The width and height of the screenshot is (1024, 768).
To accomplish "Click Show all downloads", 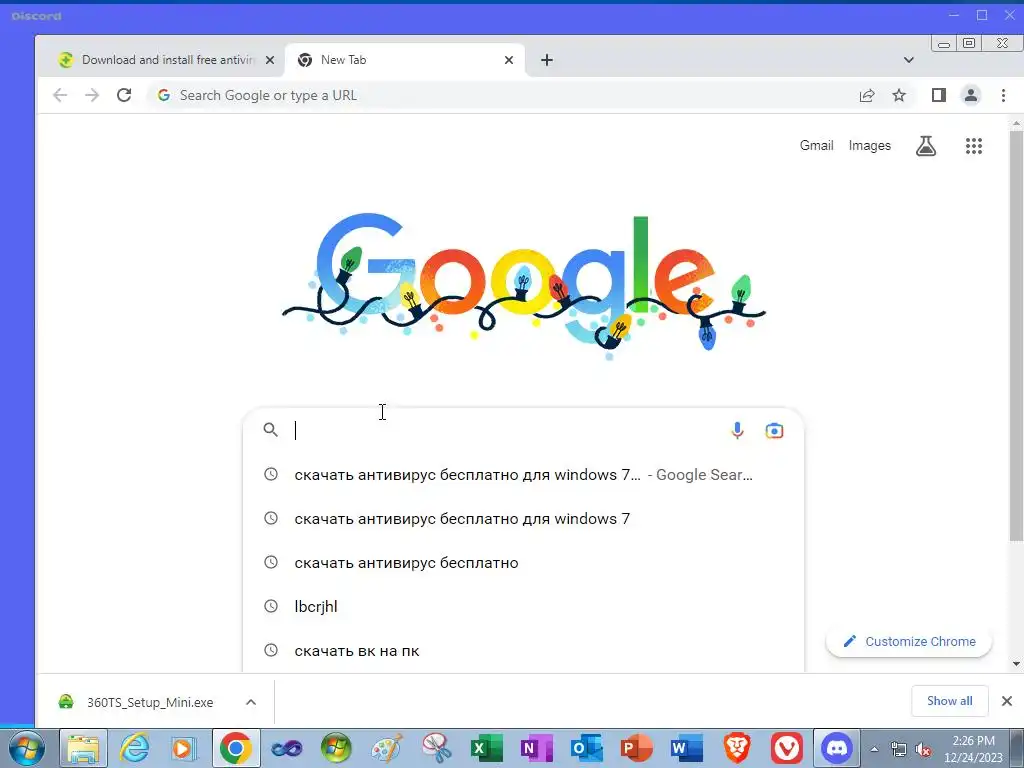I will 950,701.
